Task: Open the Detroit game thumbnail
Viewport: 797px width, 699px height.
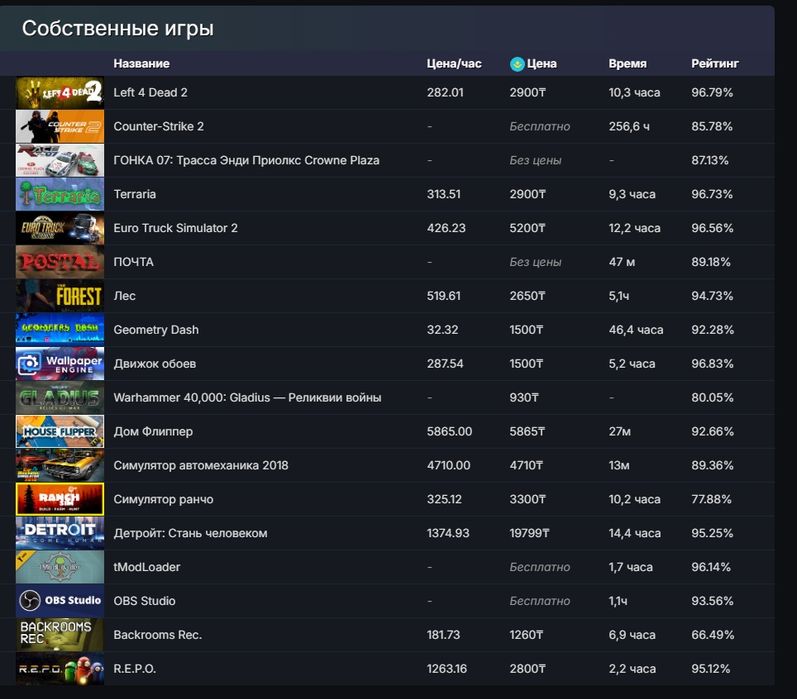Action: pyautogui.click(x=60, y=533)
